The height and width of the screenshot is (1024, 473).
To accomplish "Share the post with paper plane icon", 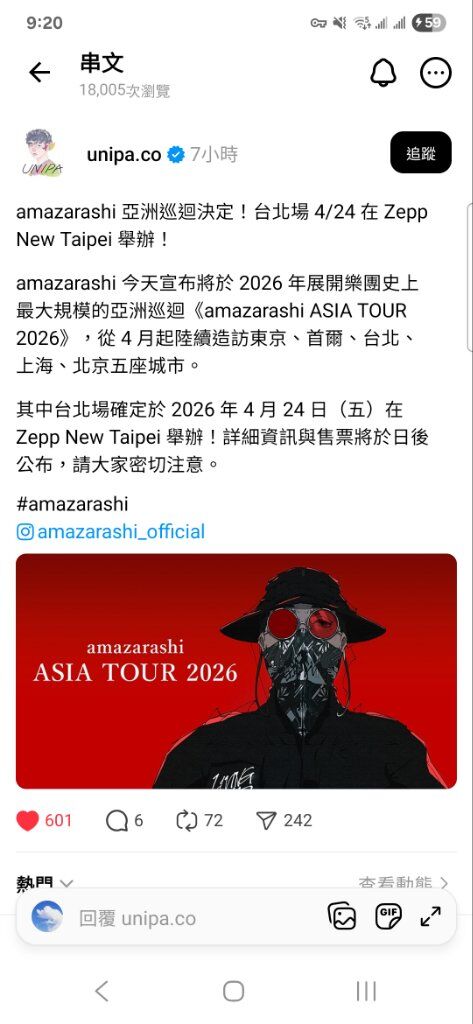I will [x=267, y=820].
